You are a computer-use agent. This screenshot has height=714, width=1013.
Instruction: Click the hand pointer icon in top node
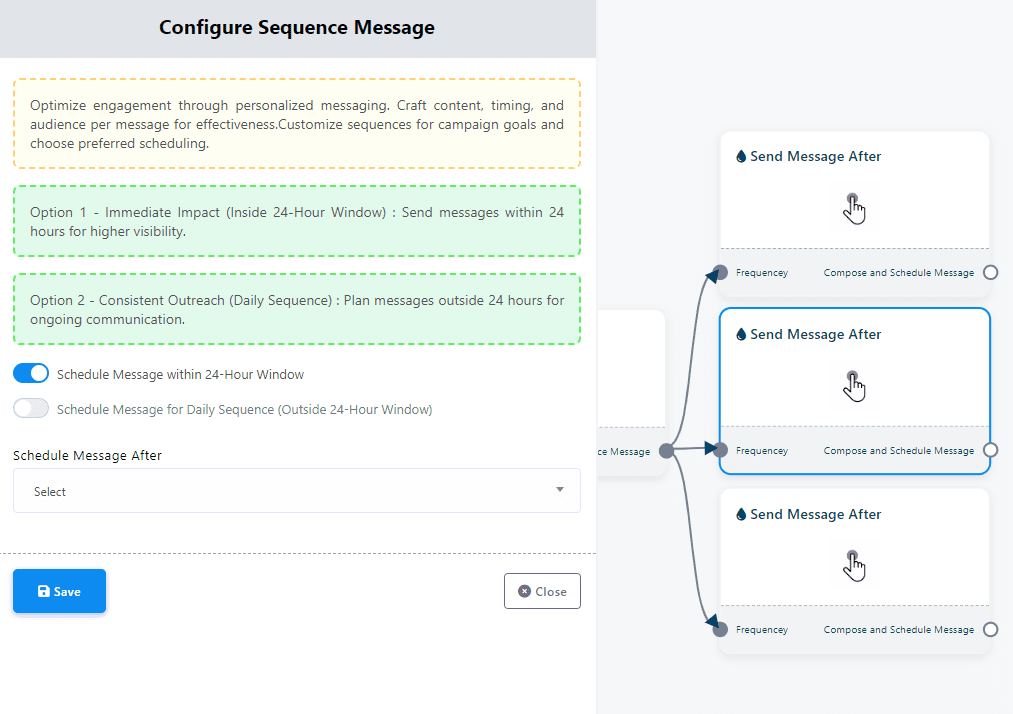(854, 209)
